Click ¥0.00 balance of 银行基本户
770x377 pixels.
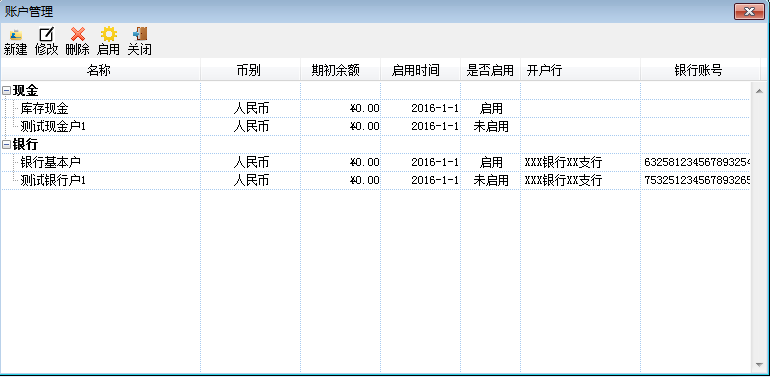[x=364, y=162]
